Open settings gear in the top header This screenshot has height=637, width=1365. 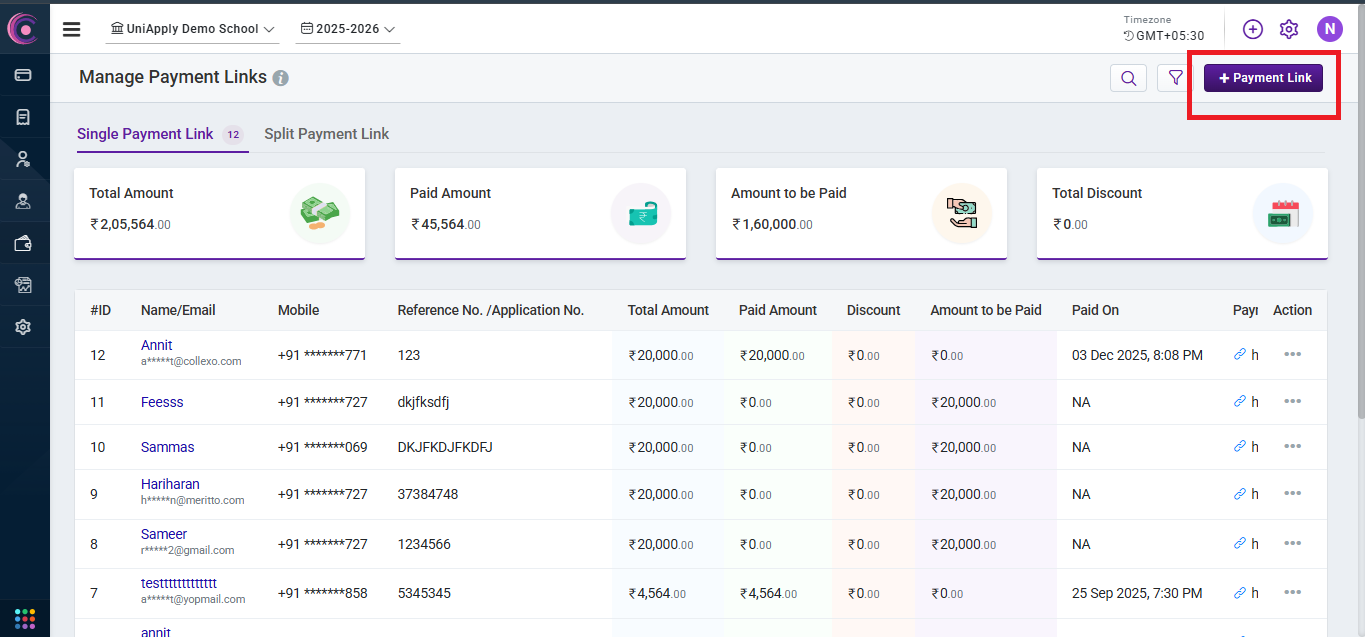[1288, 29]
